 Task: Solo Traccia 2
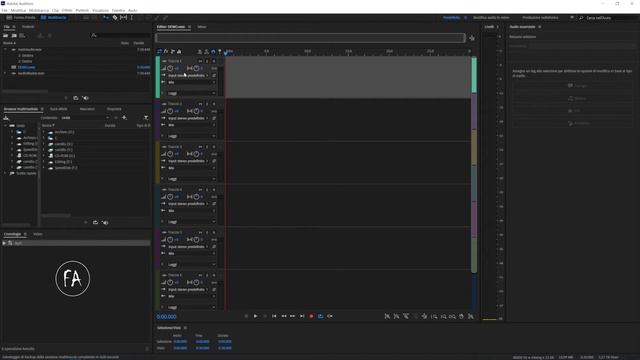point(207,104)
